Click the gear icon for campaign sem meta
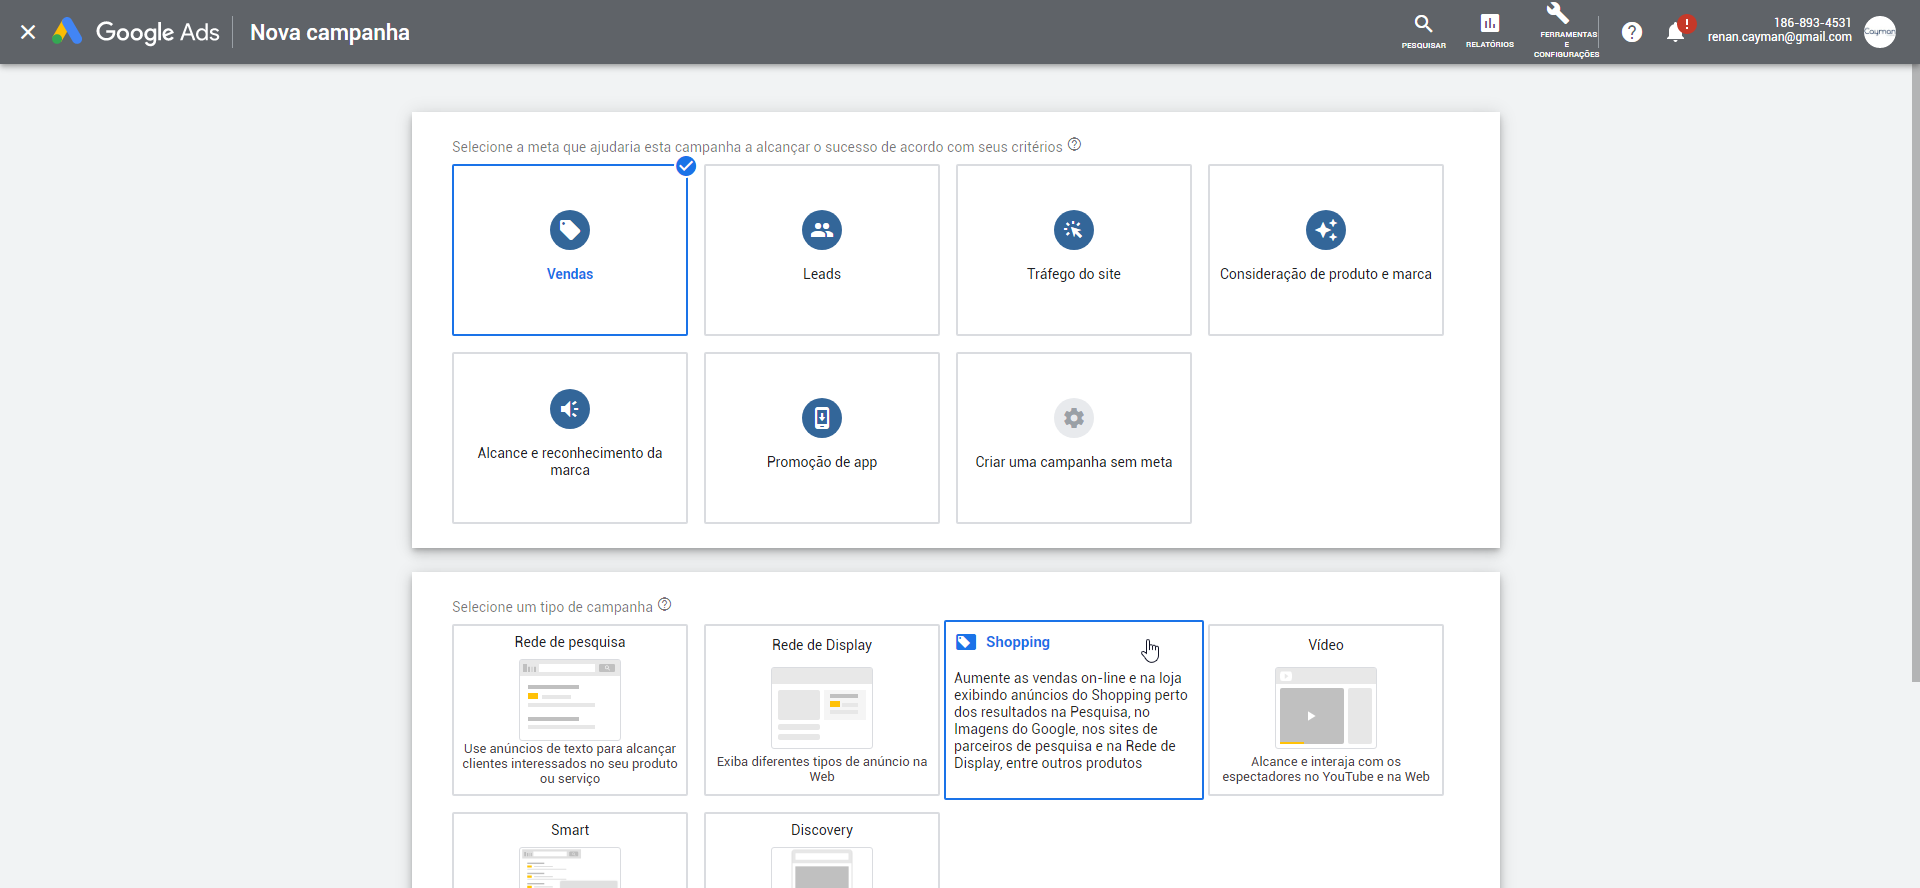This screenshot has width=1920, height=888. tap(1074, 418)
